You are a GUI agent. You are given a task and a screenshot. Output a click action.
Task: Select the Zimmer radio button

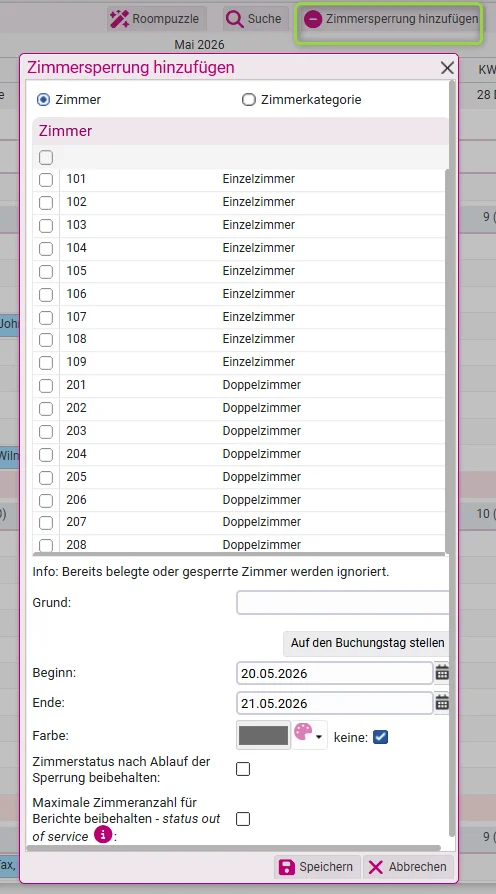click(43, 100)
